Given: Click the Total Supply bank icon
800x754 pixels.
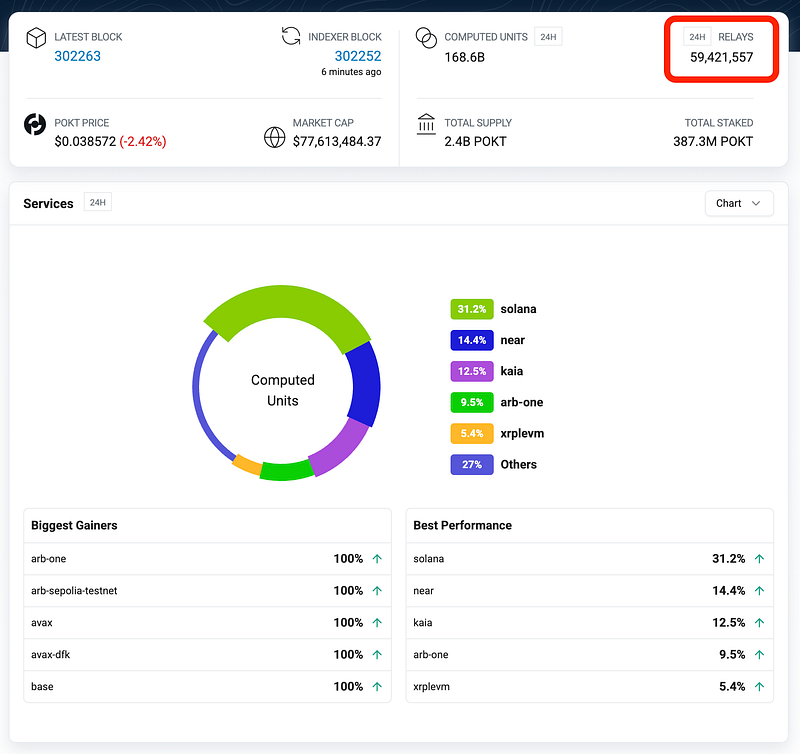Looking at the screenshot, I should pos(426,124).
